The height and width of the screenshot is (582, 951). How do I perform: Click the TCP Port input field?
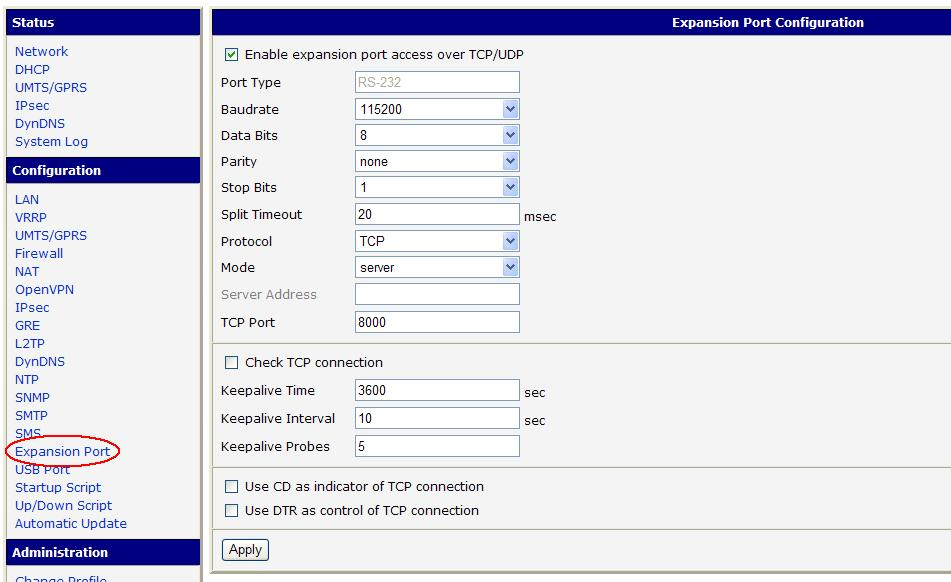pyautogui.click(x=437, y=322)
